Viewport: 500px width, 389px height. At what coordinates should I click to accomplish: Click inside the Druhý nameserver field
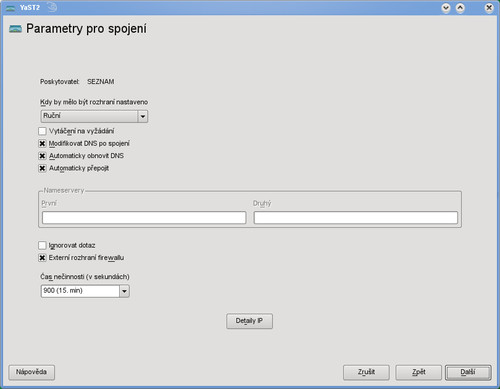(356, 218)
